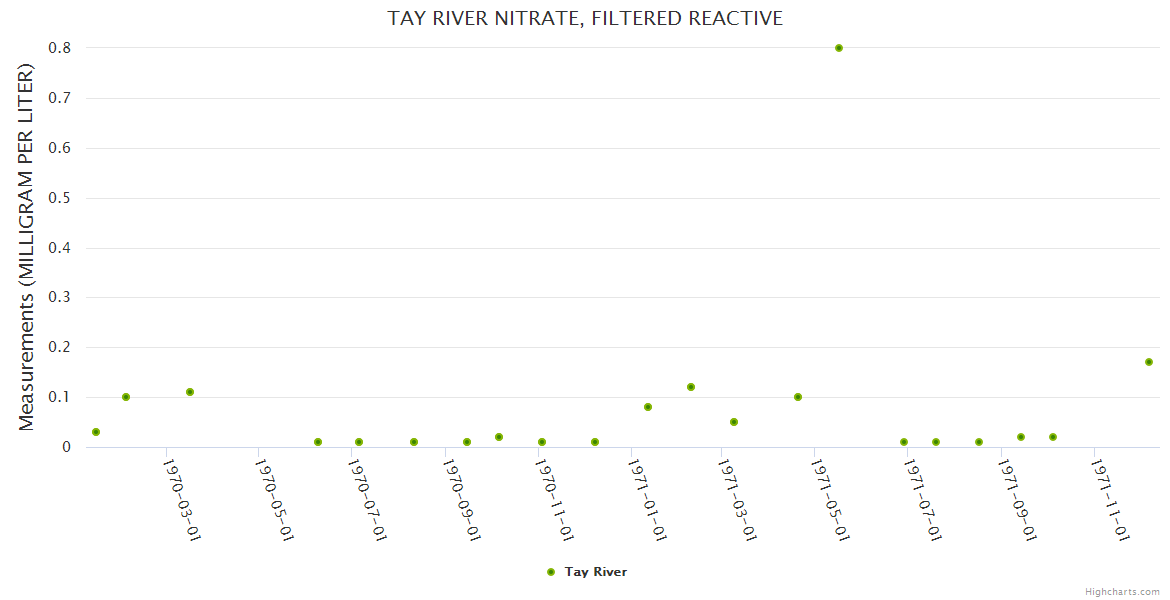Click the 0.08 data point near 1971-01-01
Viewport: 1170px width, 600px height.
(x=648, y=407)
